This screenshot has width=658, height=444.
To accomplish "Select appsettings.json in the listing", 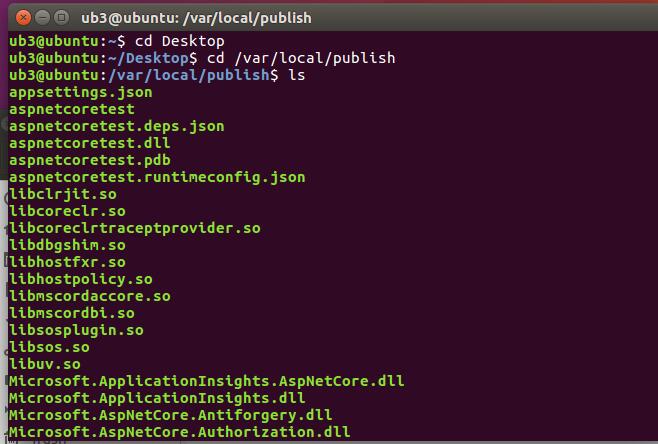I will pyautogui.click(x=81, y=92).
